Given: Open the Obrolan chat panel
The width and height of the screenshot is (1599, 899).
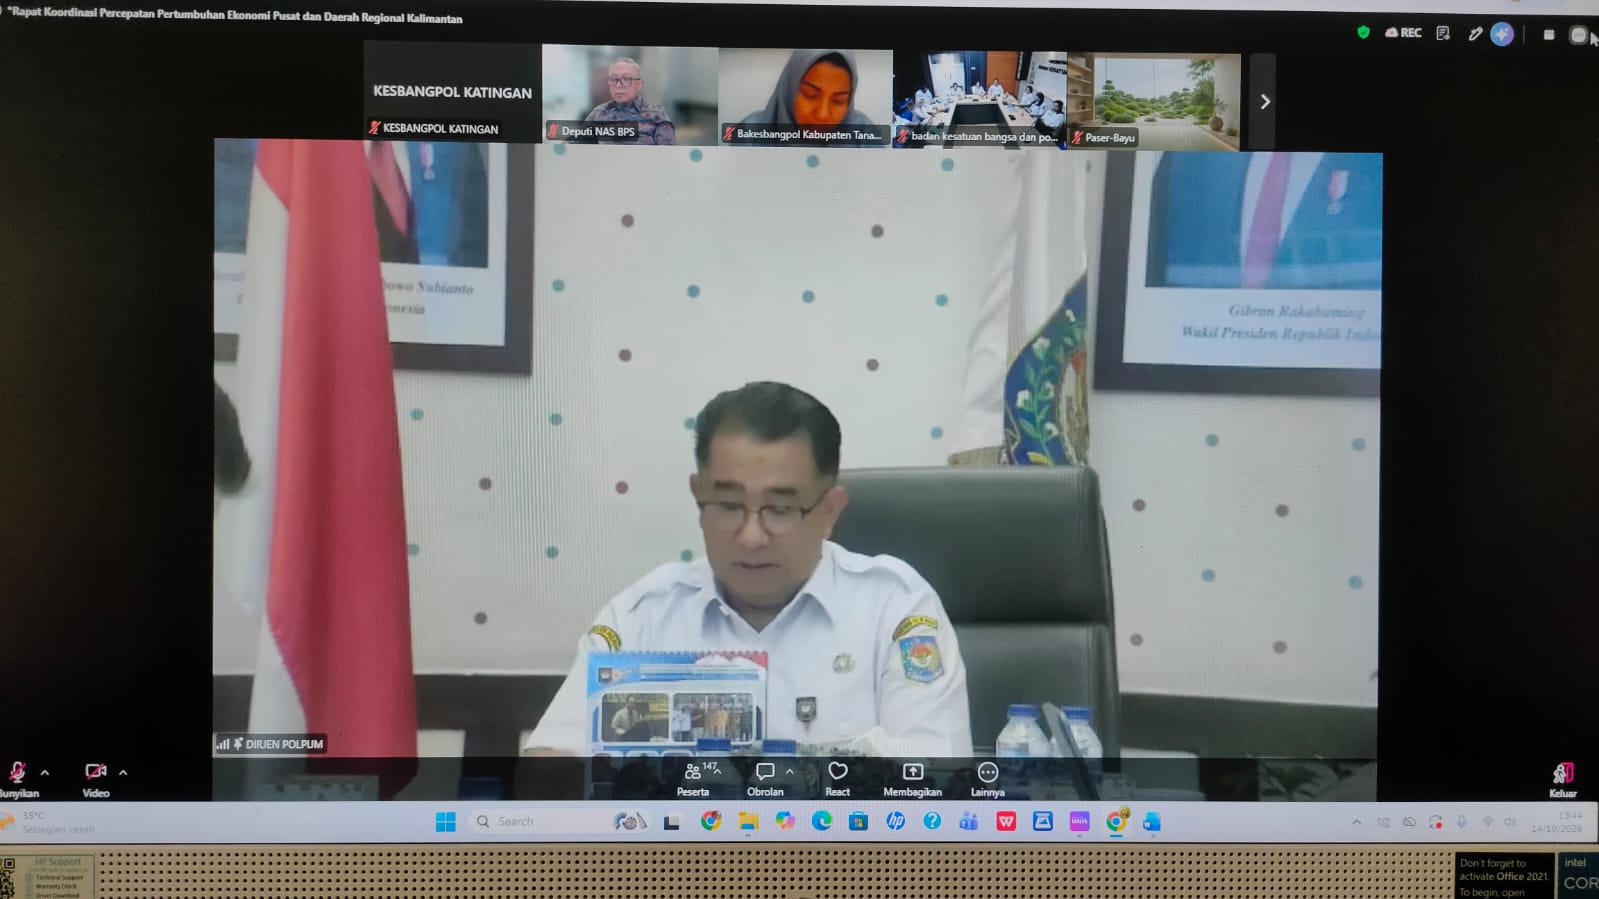Looking at the screenshot, I should pyautogui.click(x=765, y=779).
